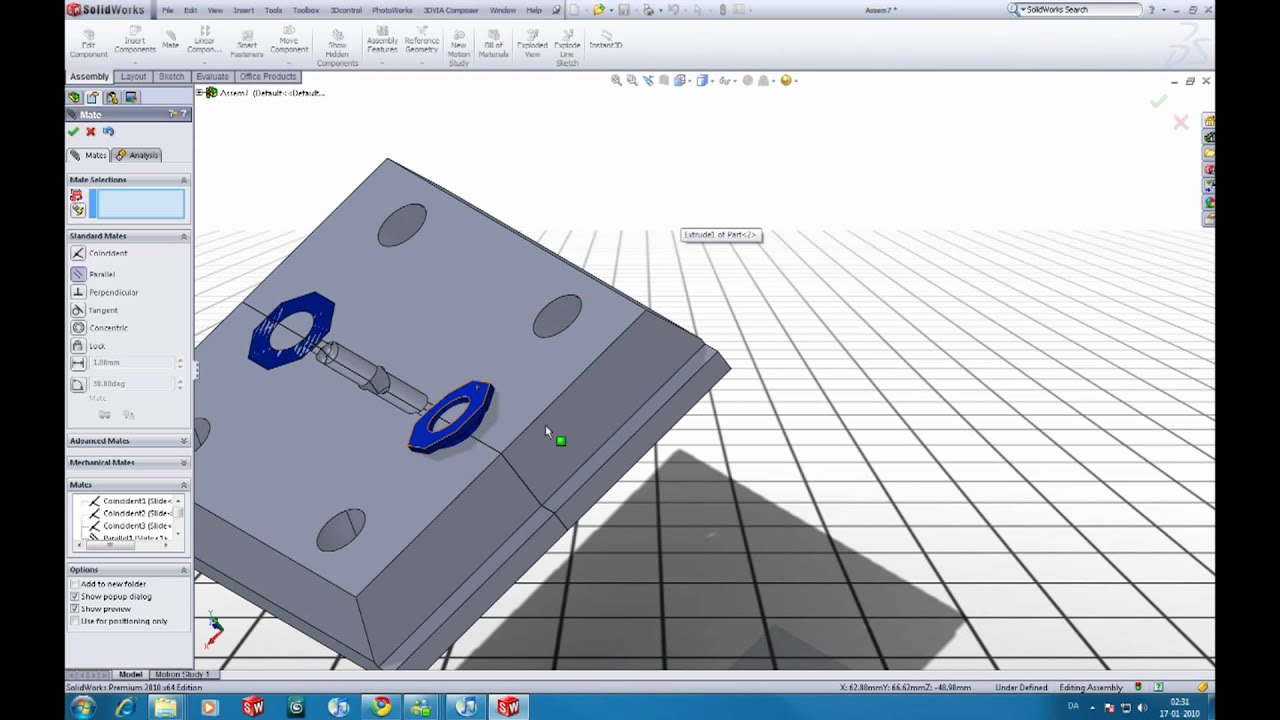Open Chrome from Windows taskbar

click(x=380, y=707)
